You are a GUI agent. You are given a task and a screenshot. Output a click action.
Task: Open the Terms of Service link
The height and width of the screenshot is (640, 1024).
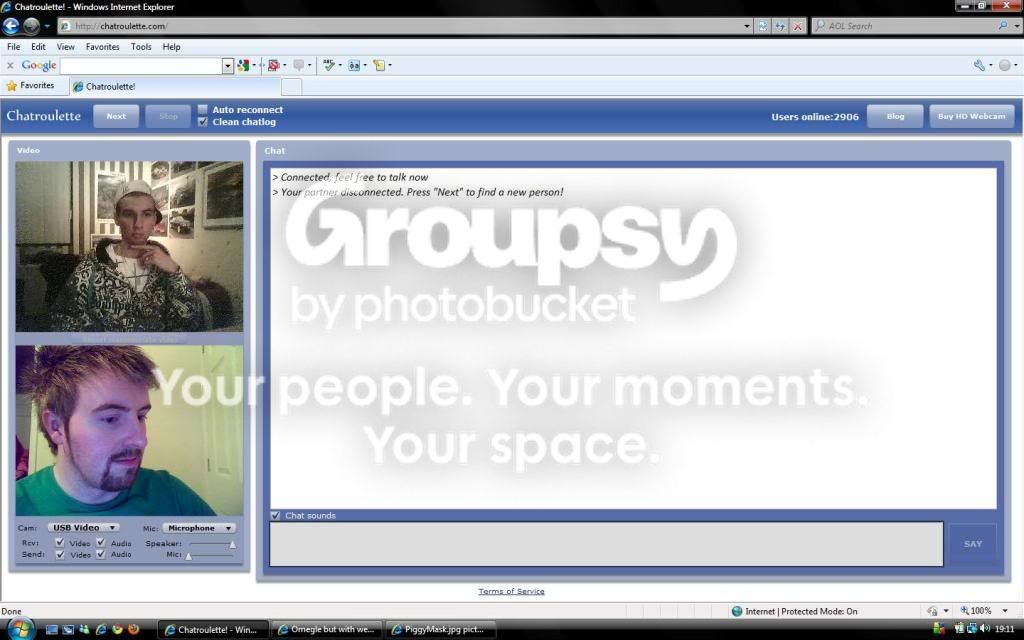(x=511, y=591)
